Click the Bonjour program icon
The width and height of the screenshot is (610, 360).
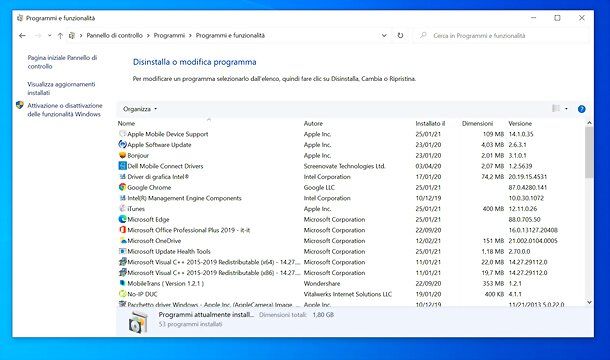coord(123,155)
